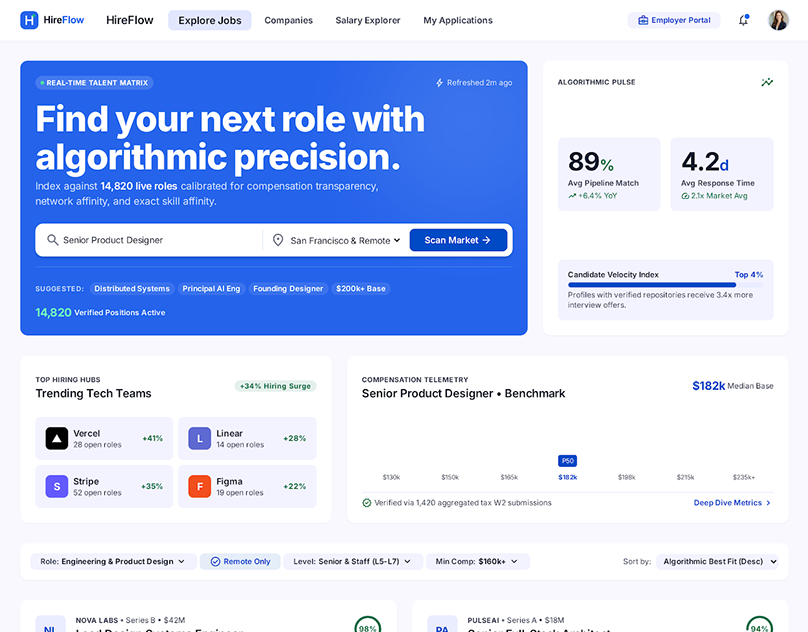Open the Employer Portal button

[674, 20]
